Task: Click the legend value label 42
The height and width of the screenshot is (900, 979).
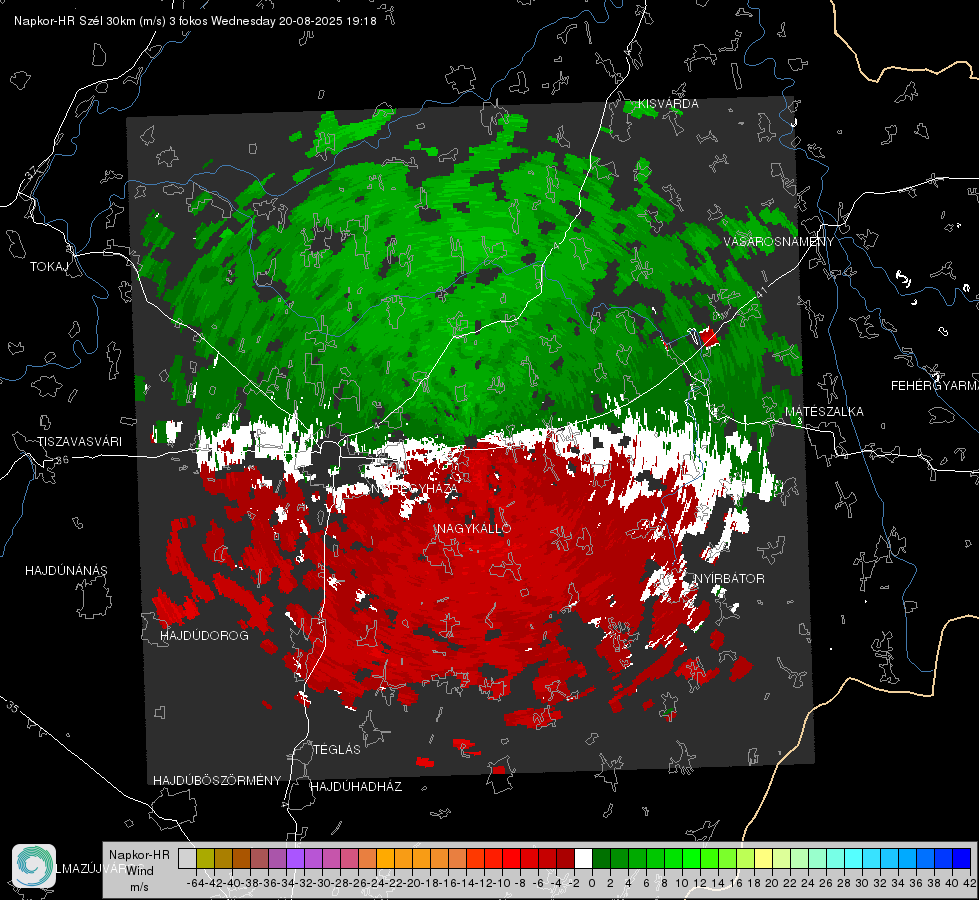Action: [x=969, y=883]
